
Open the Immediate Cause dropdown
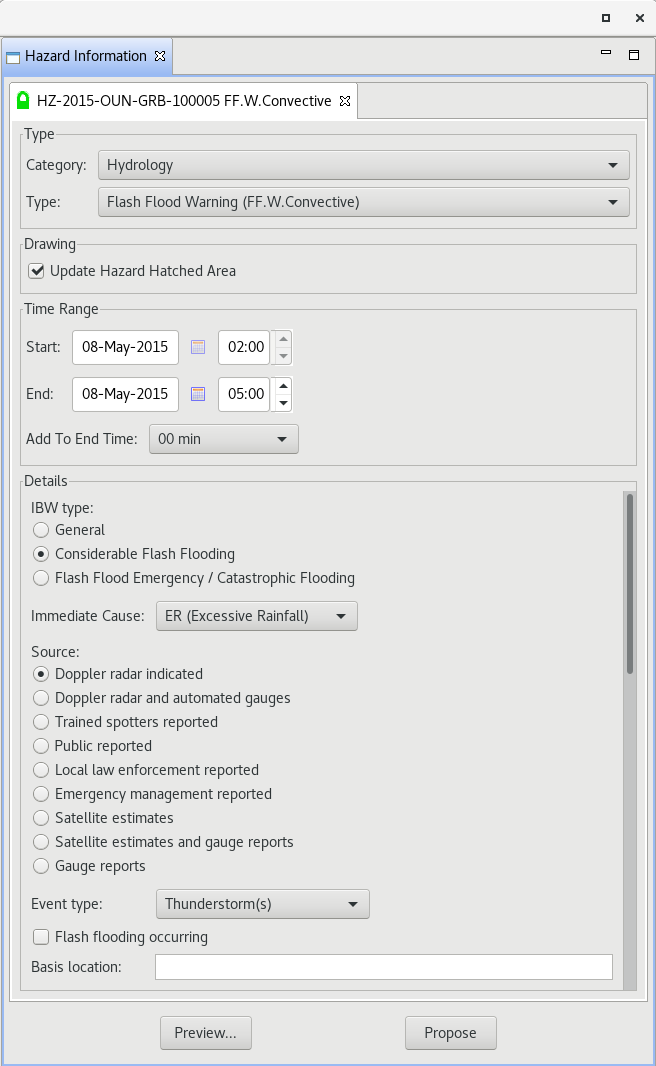point(257,616)
